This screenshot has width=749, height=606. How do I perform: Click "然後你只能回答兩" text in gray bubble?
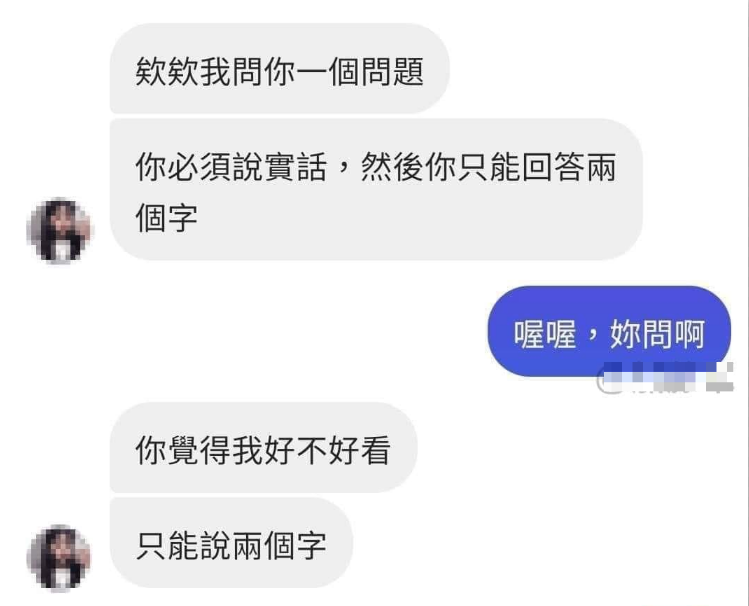[488, 167]
